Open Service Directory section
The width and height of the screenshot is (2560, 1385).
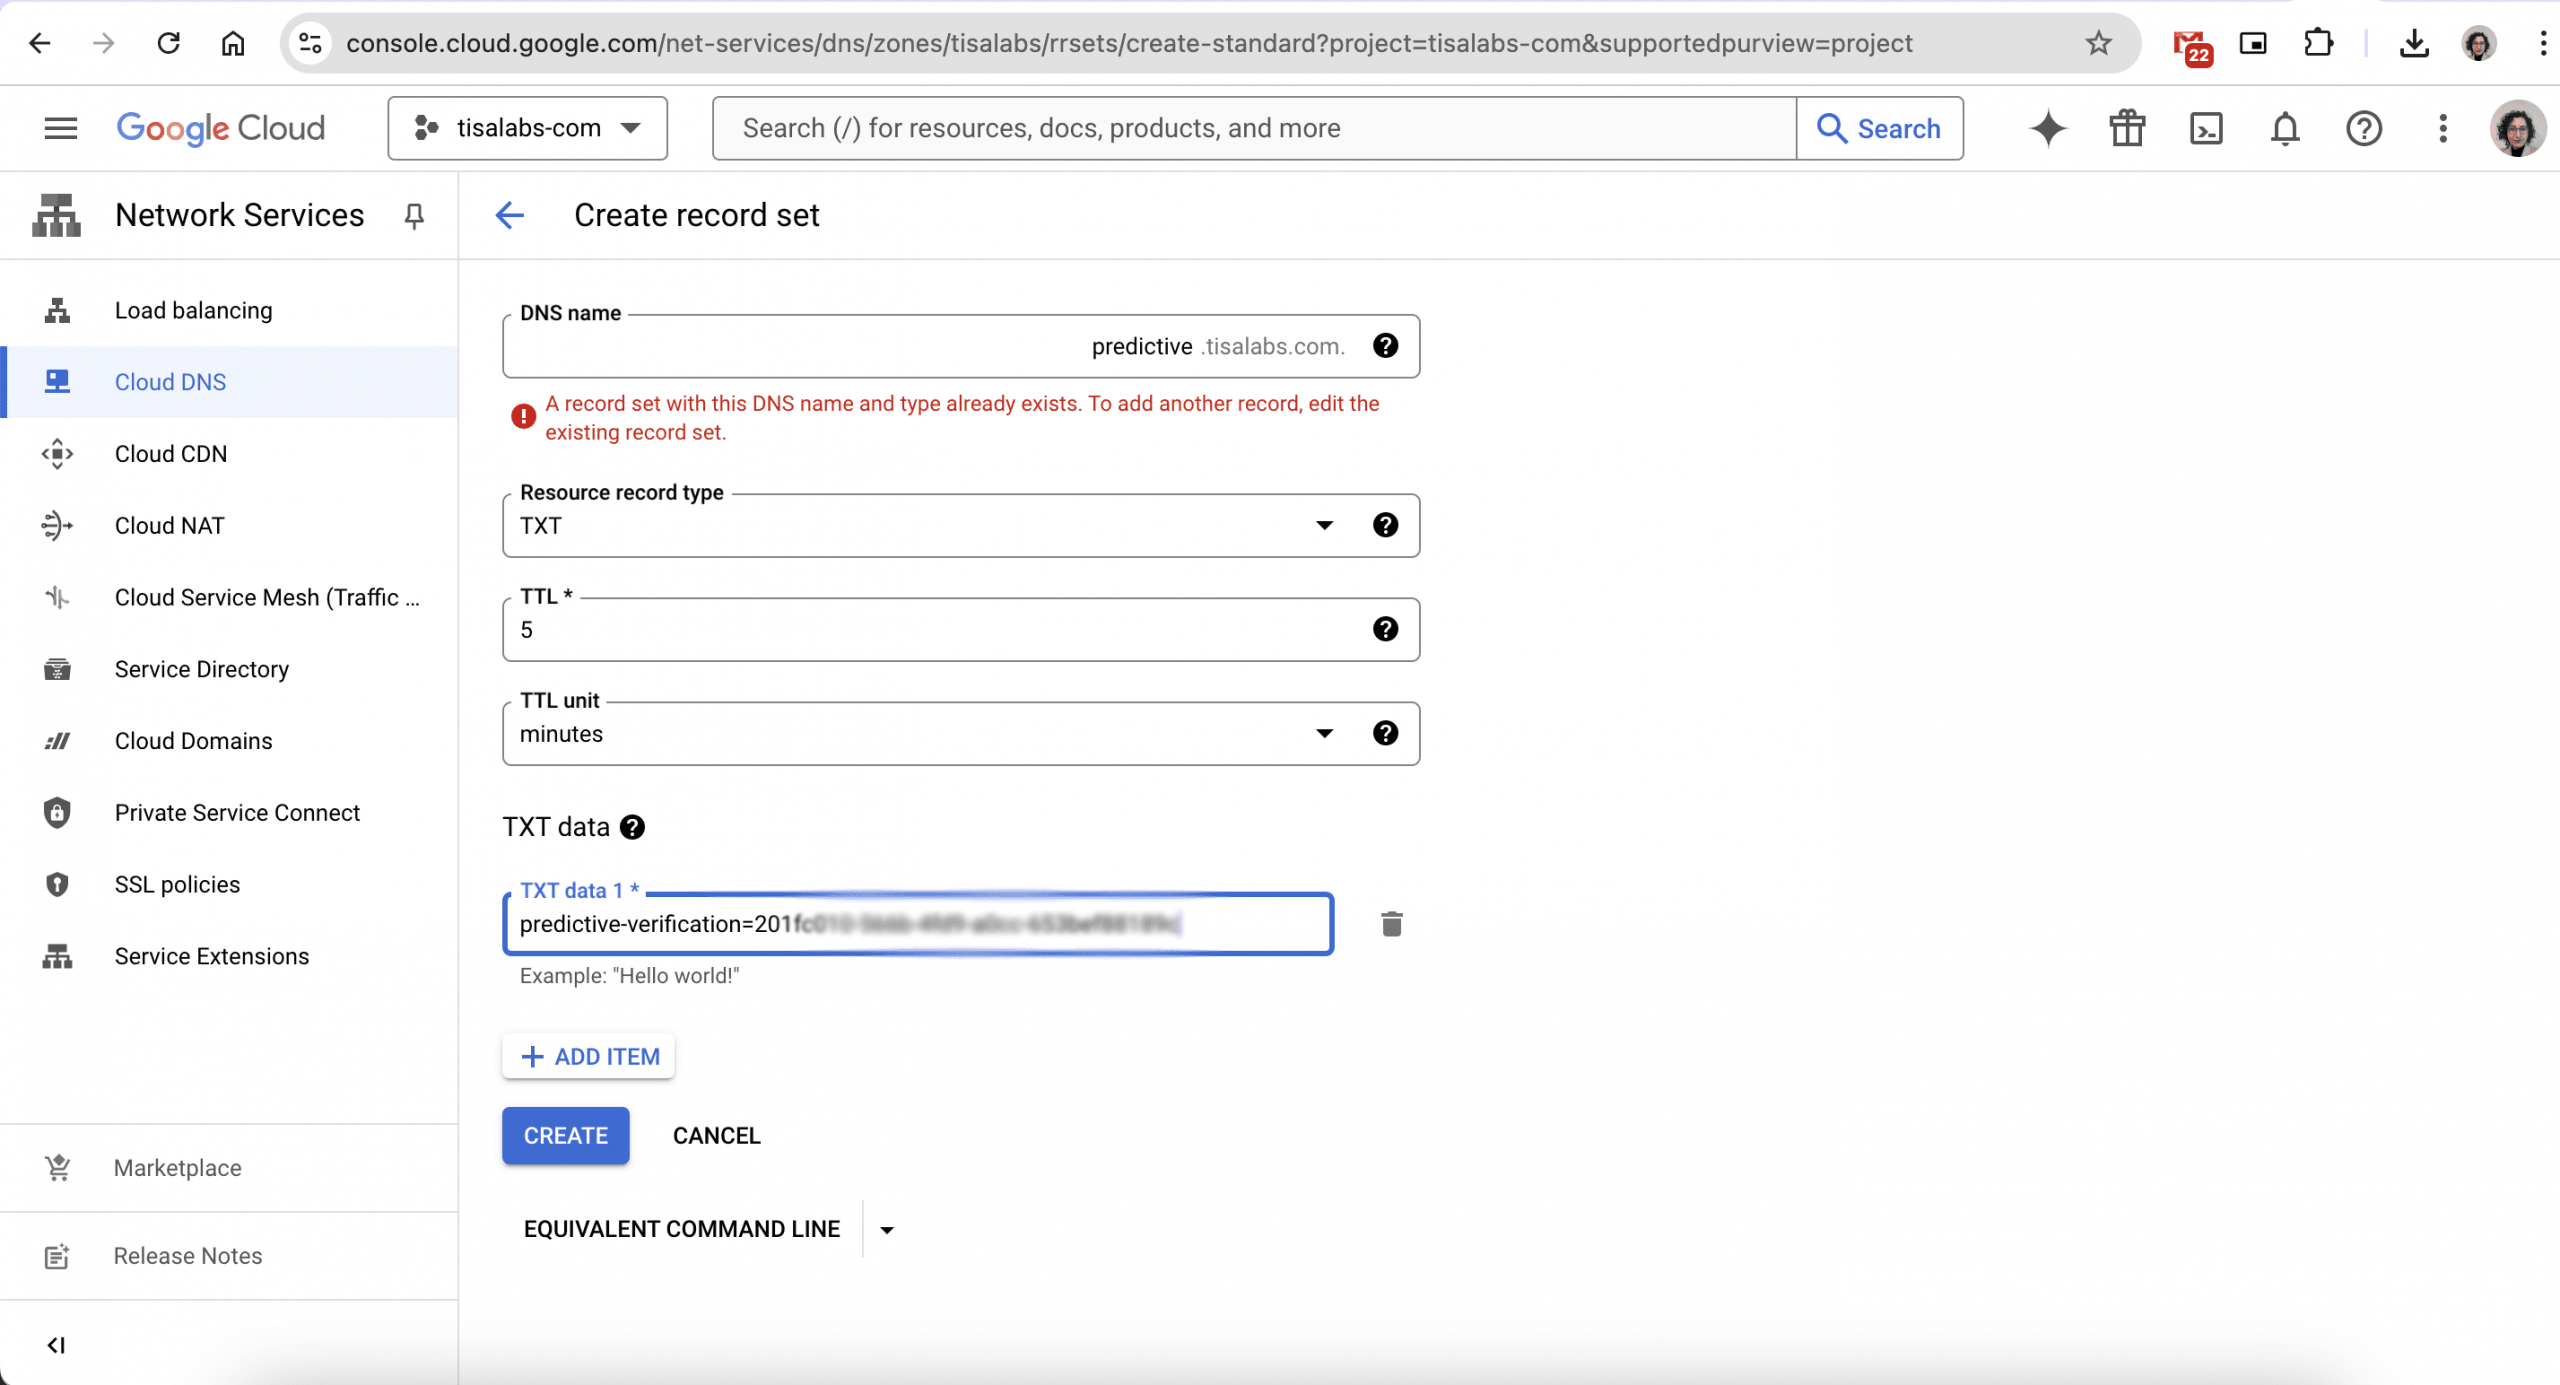(229, 669)
